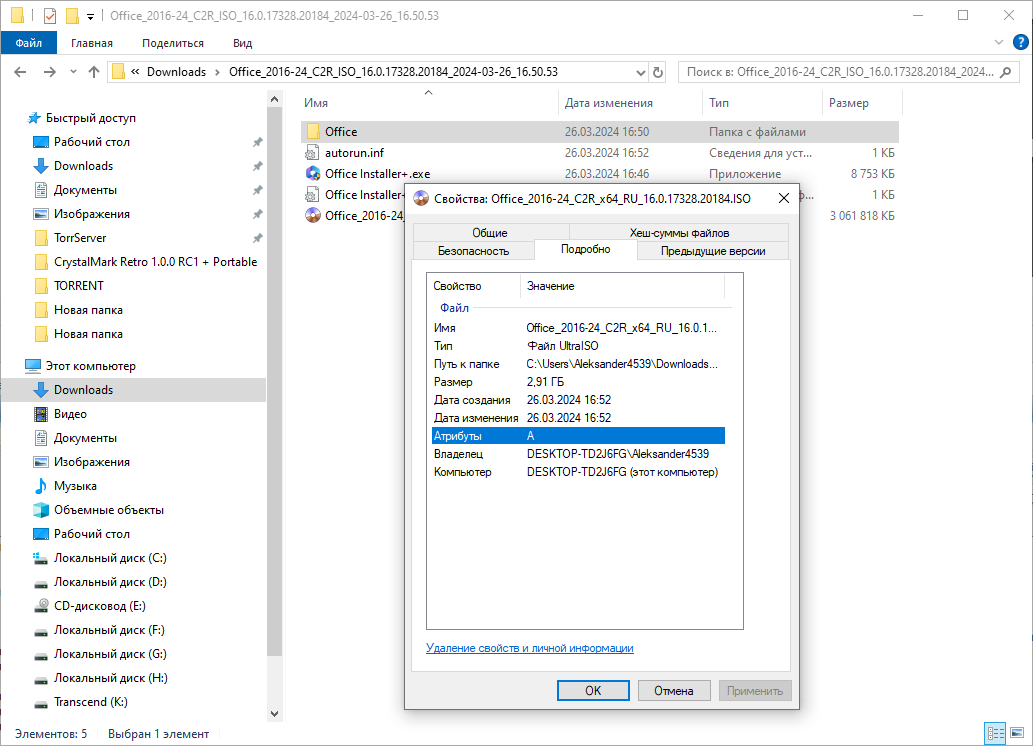Select the autorun.inf file icon
This screenshot has width=1033, height=746.
tap(313, 153)
